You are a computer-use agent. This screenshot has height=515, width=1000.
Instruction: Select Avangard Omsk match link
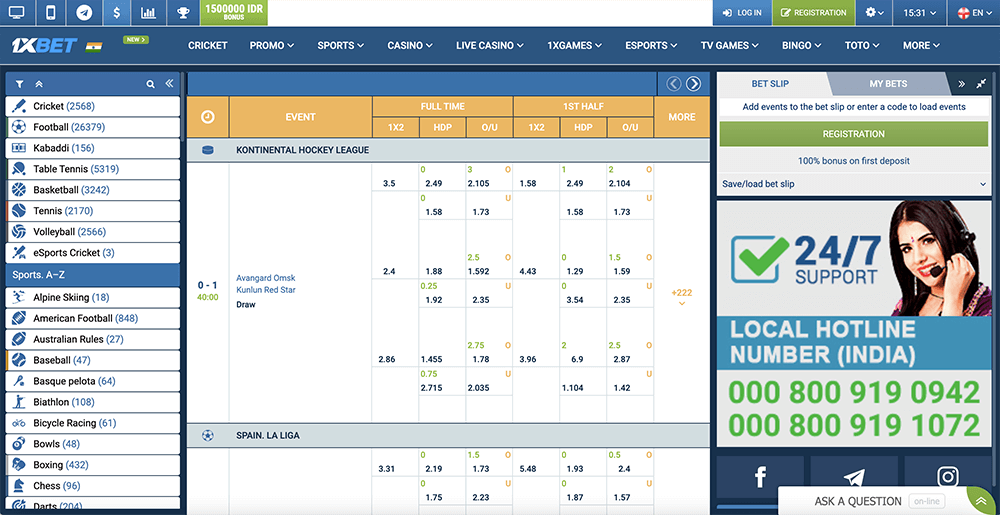pos(265,278)
